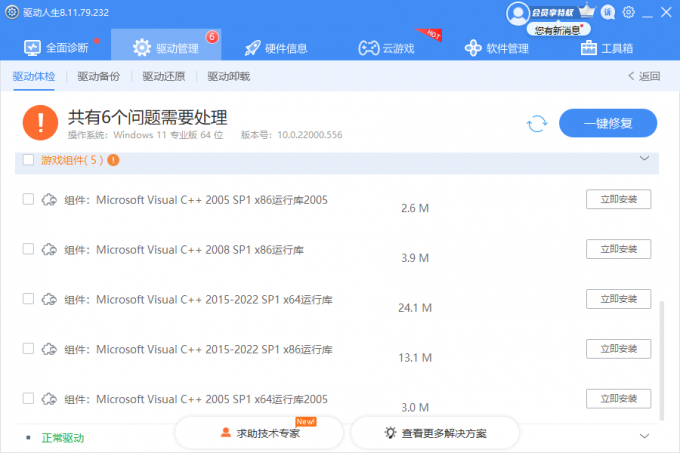Tick checkbox for Visual C++ 2008 x86
This screenshot has height=453, width=680.
28,248
